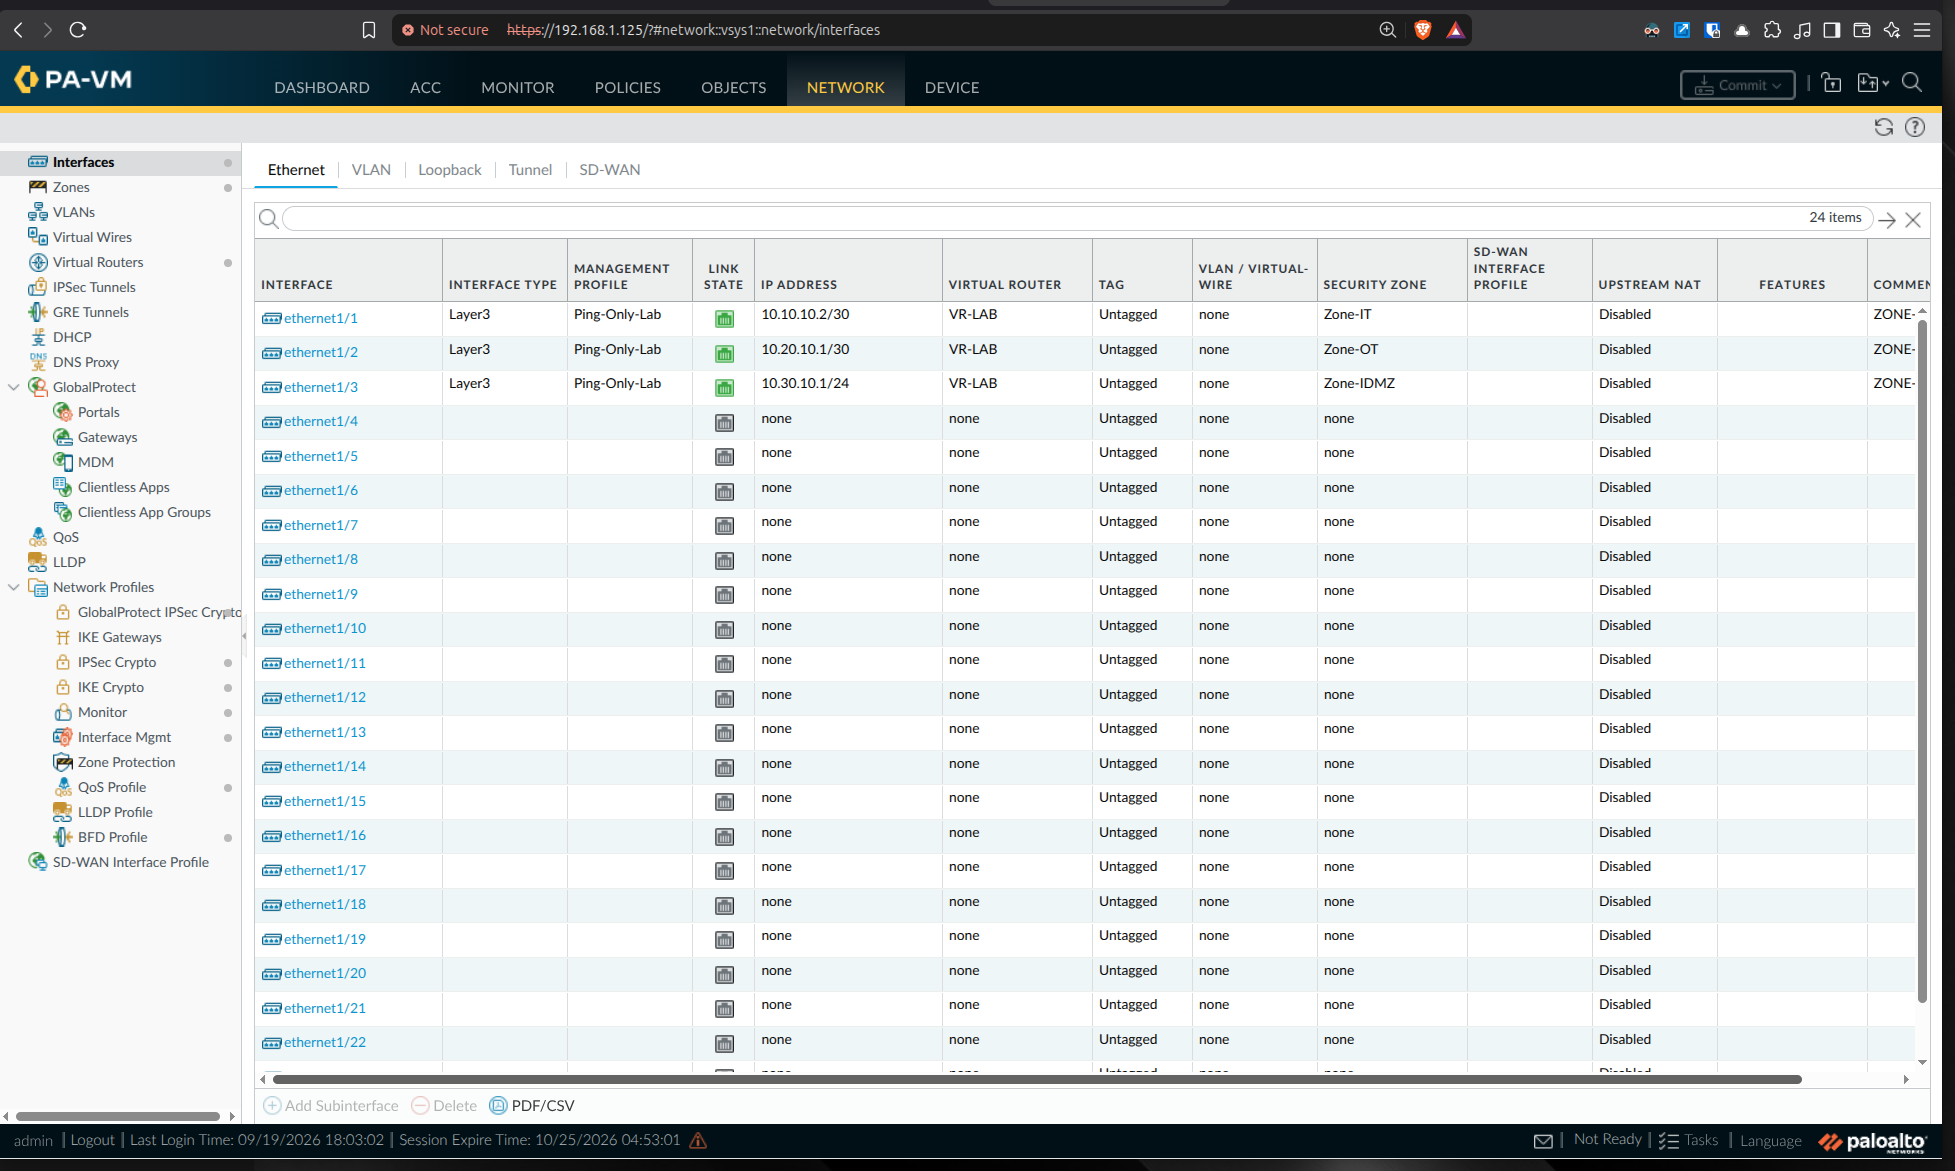Select Zone Protection in sidebar
The height and width of the screenshot is (1171, 1955).
[x=126, y=762]
